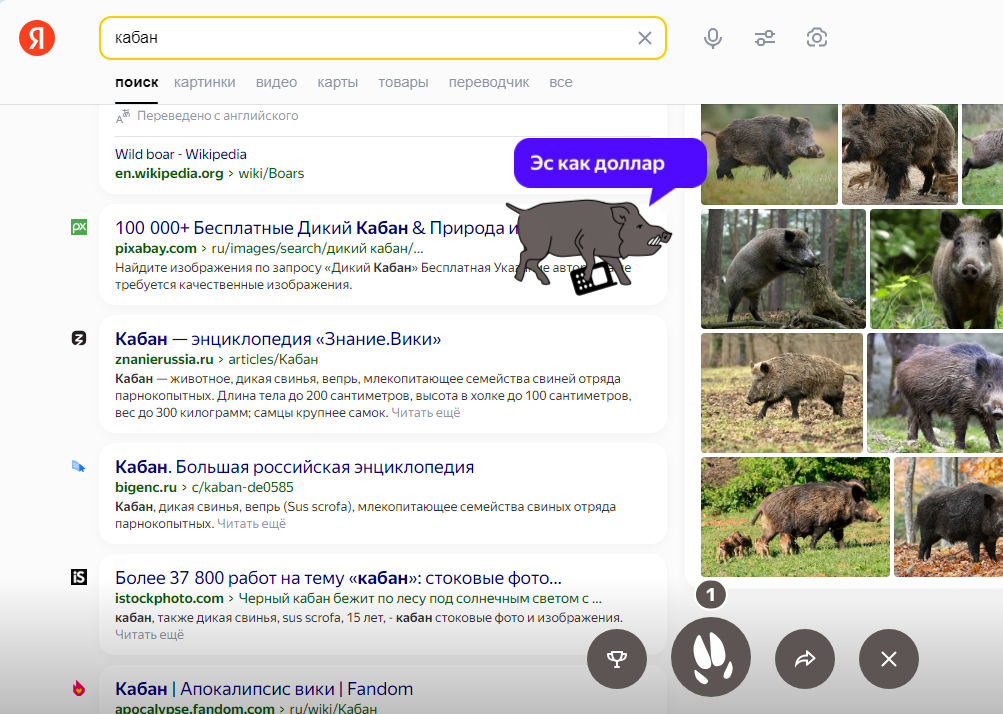Click the pixabay favicon
The height and width of the screenshot is (714, 1003).
click(79, 227)
